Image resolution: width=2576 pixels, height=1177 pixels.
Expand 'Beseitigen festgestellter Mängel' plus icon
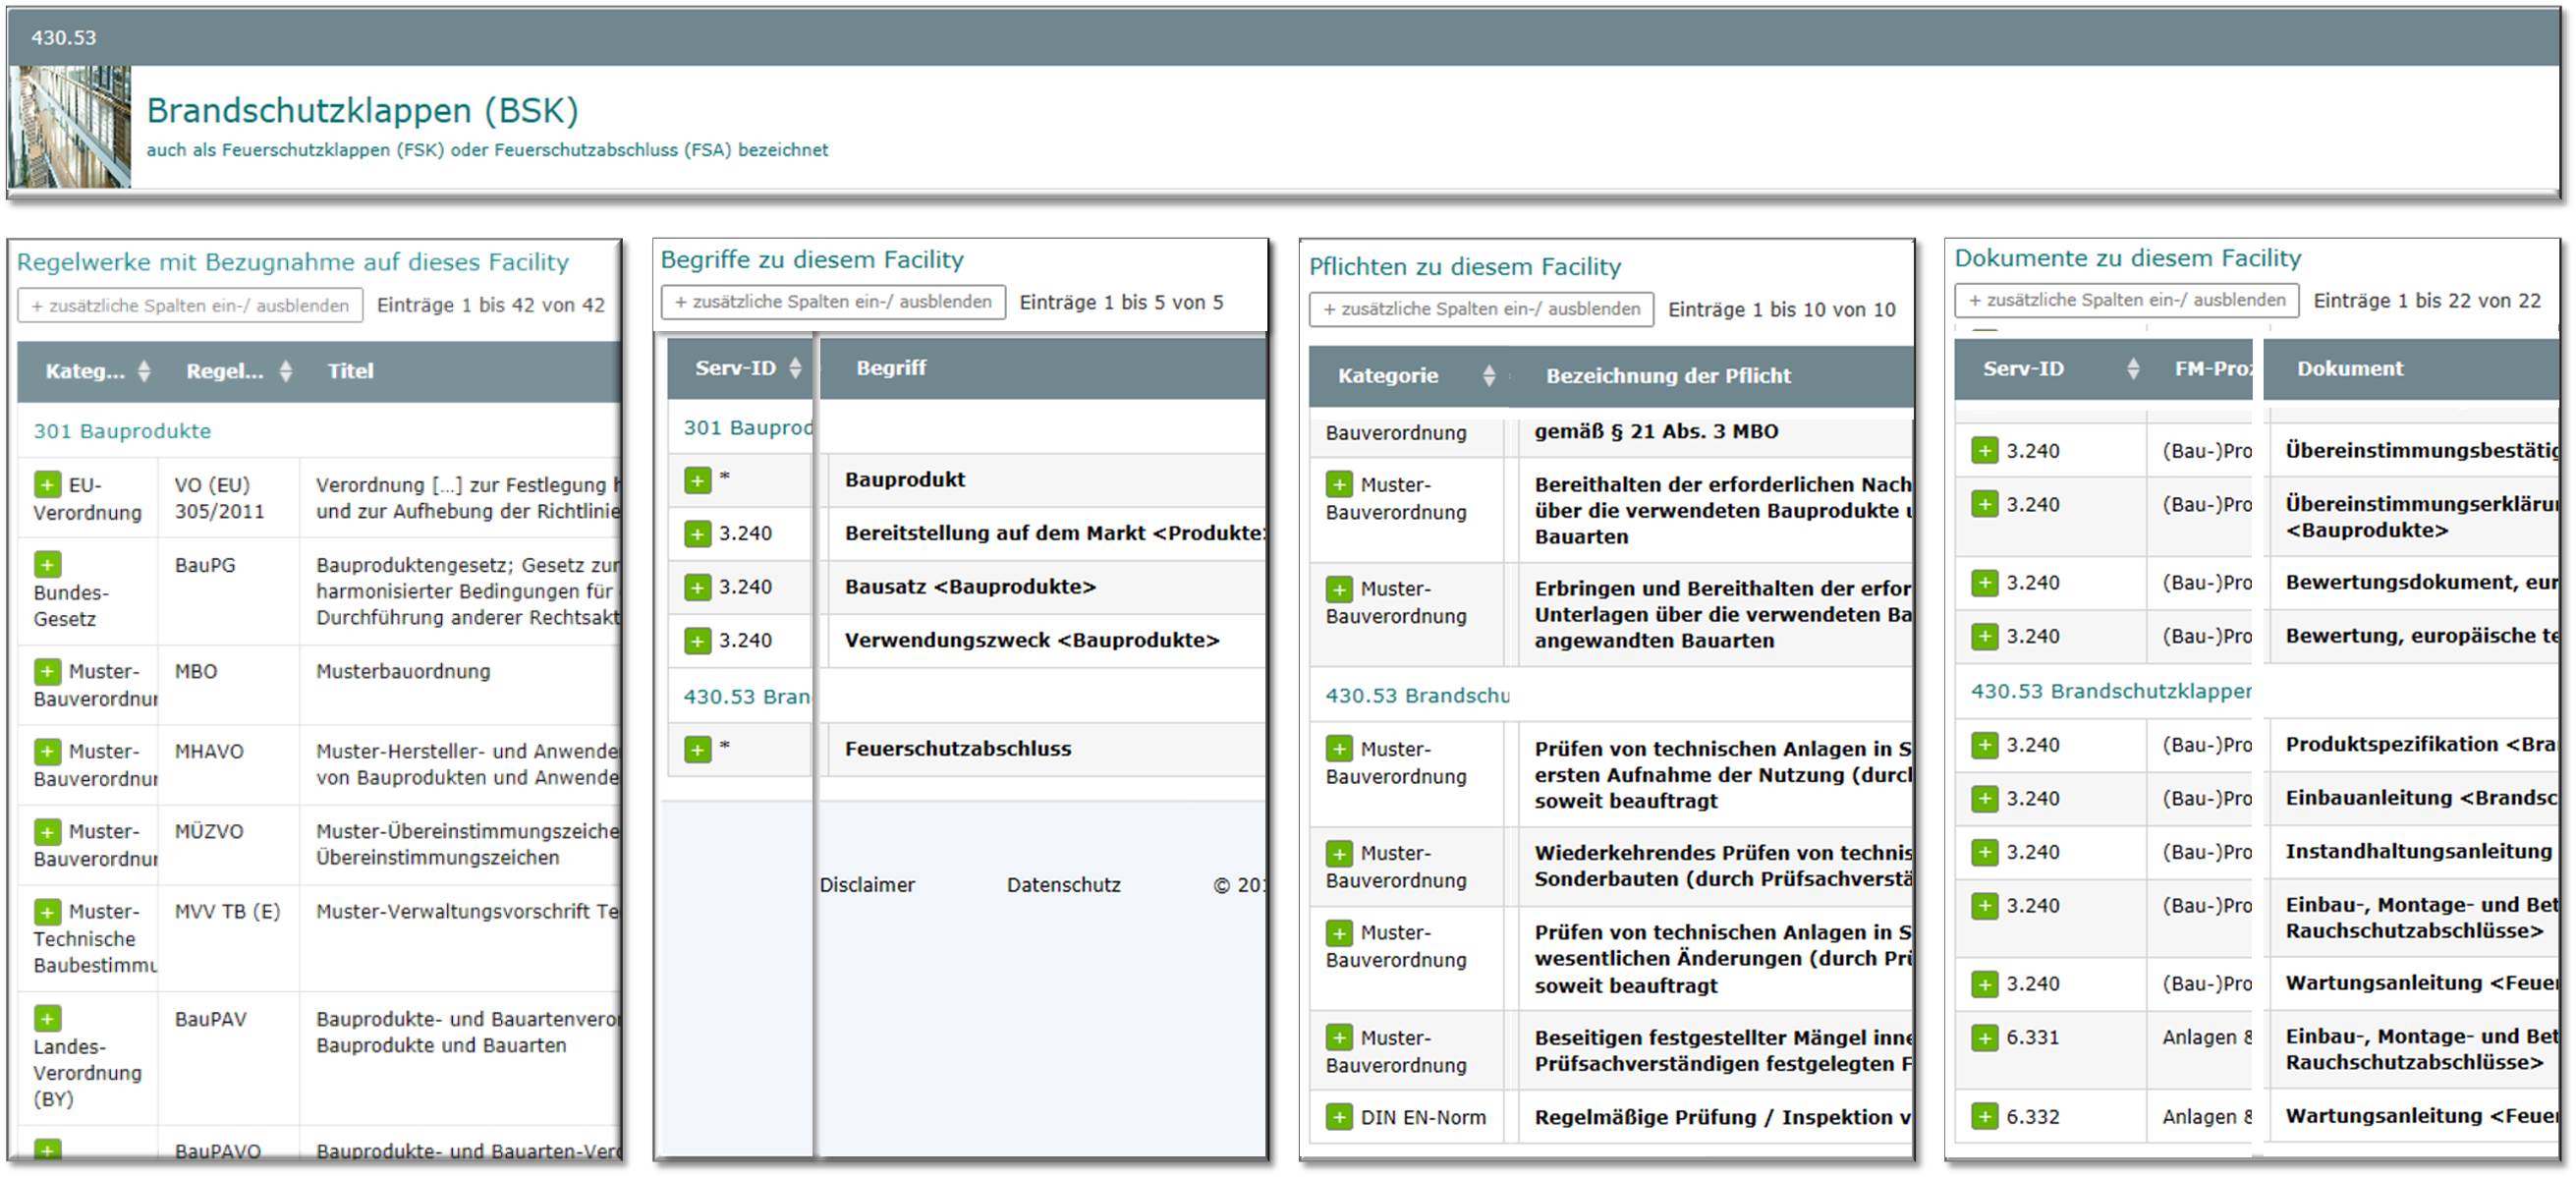(1339, 1038)
